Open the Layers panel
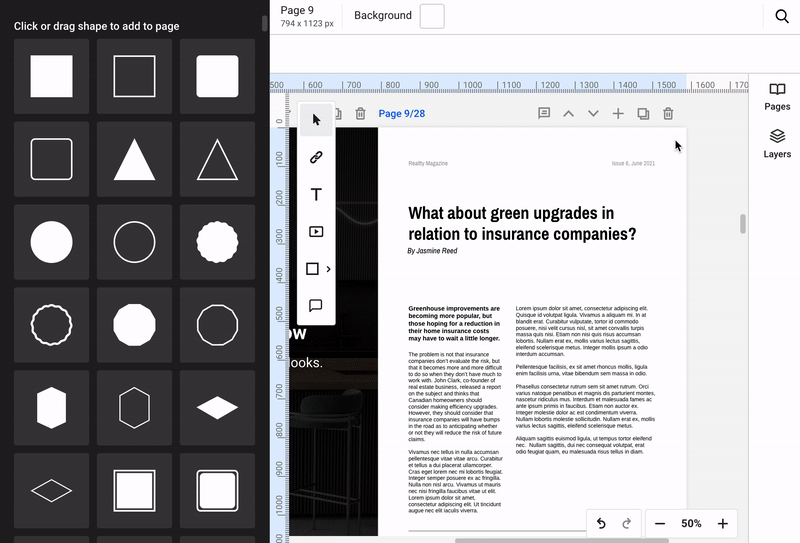 (x=777, y=144)
